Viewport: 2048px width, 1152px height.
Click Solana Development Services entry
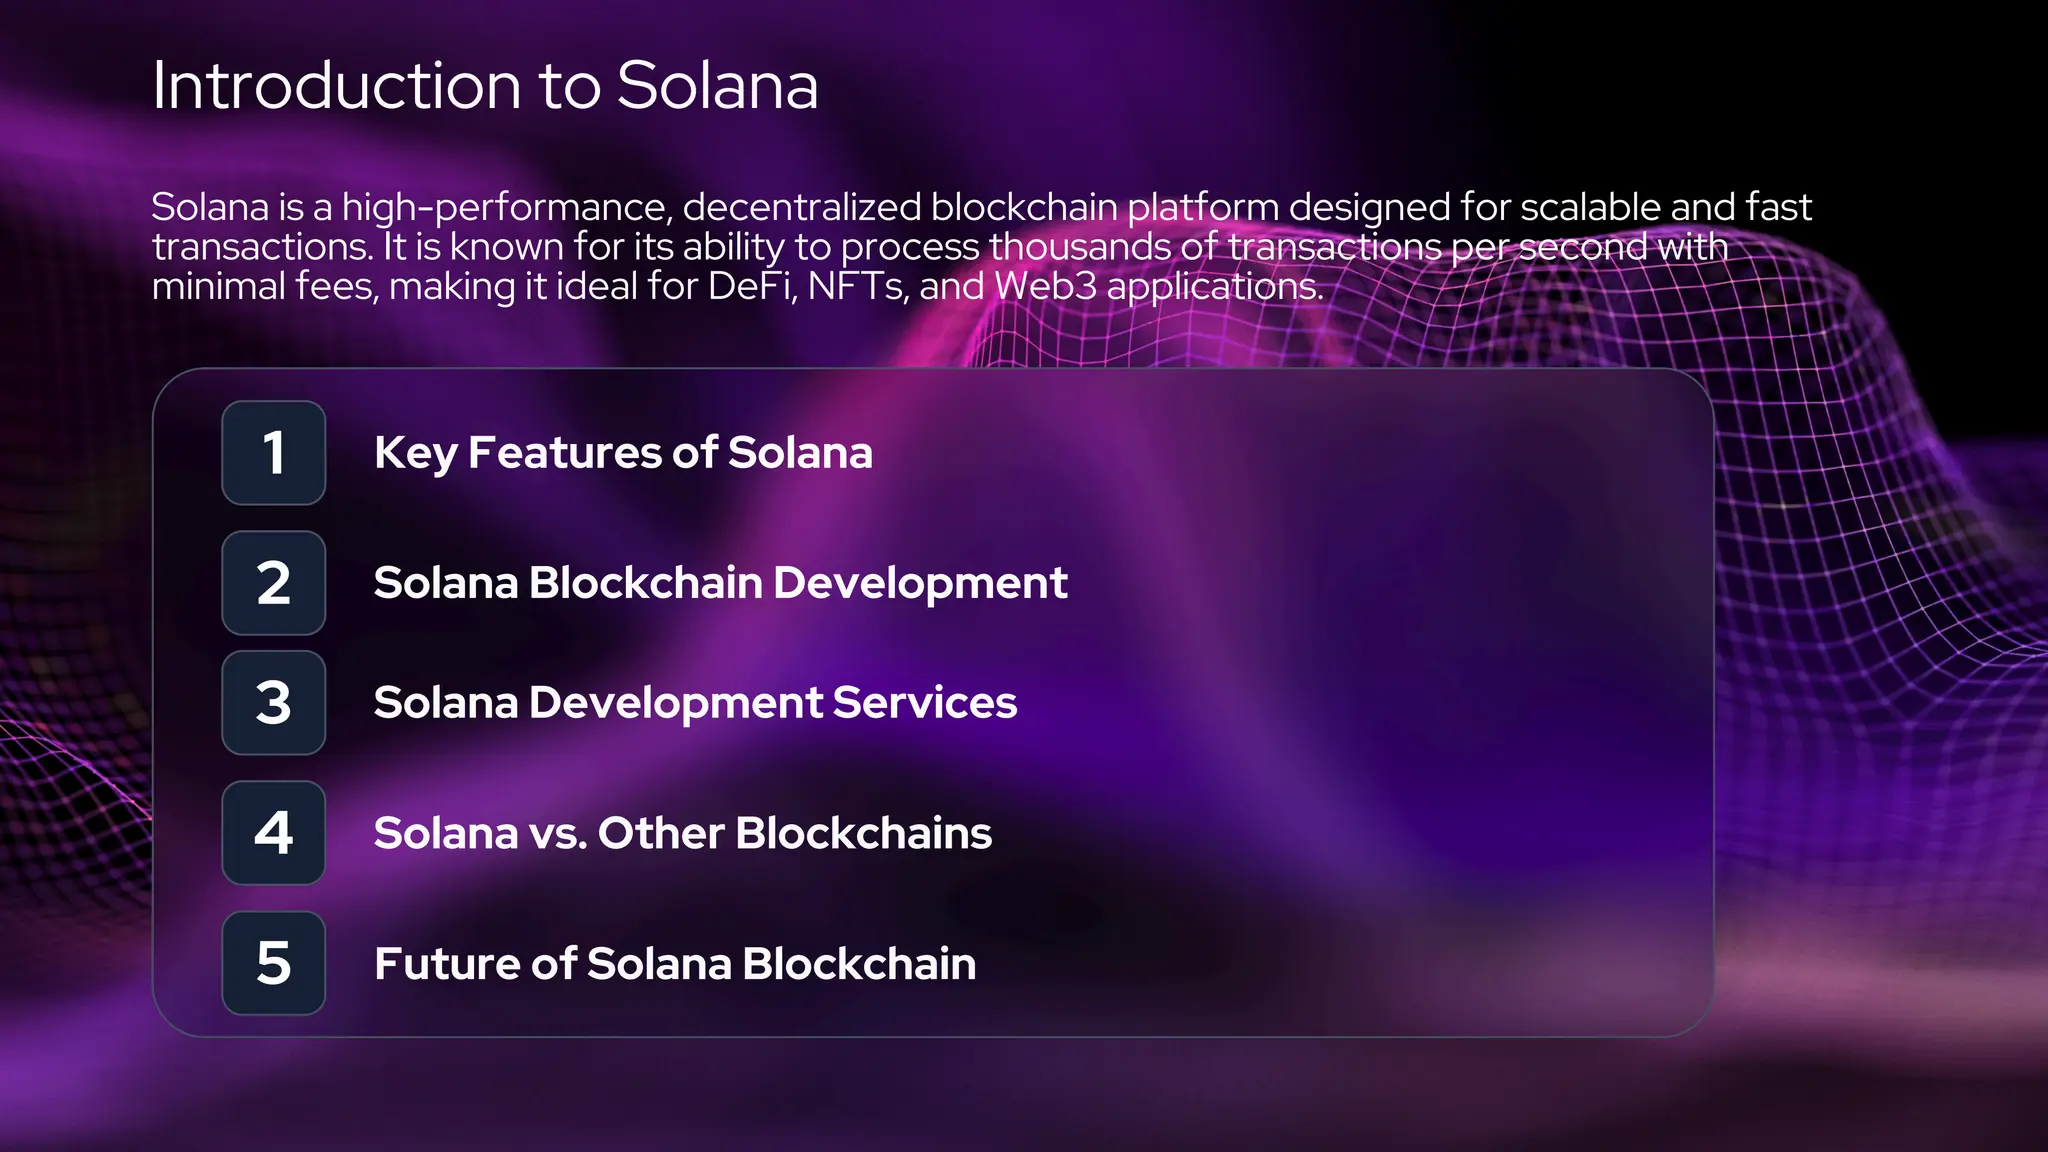[x=695, y=703]
